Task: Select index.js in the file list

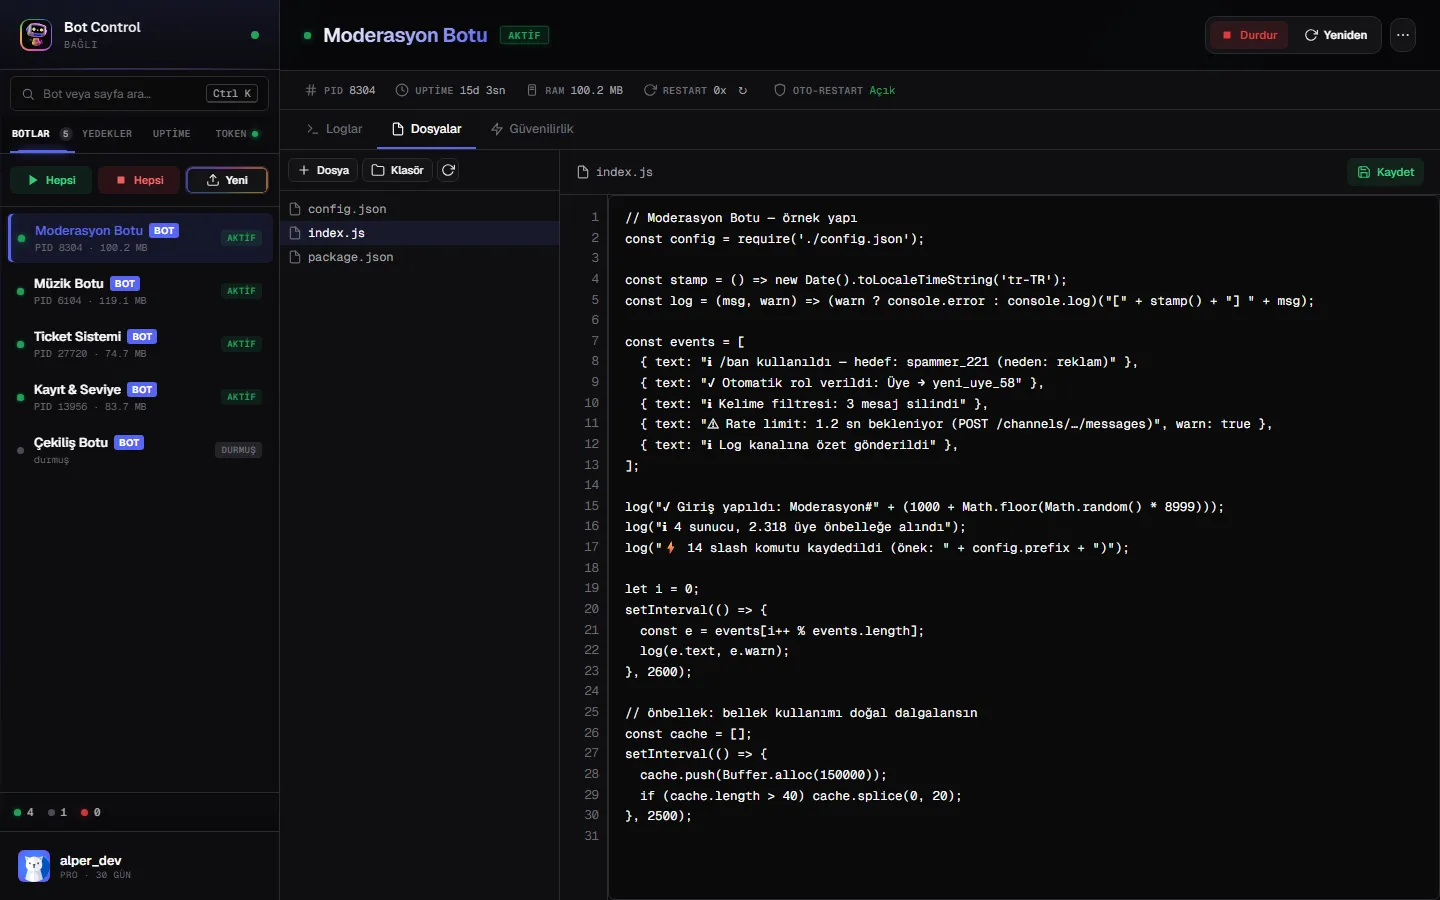Action: click(420, 233)
